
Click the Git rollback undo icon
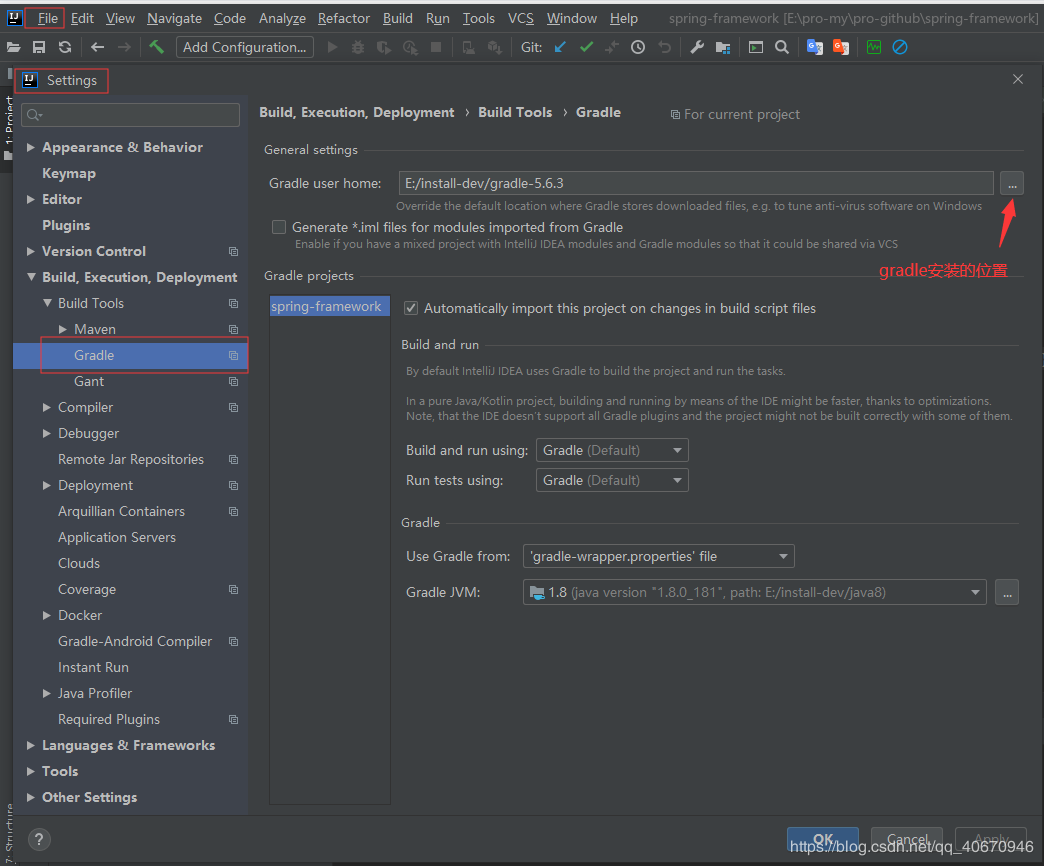click(x=664, y=47)
